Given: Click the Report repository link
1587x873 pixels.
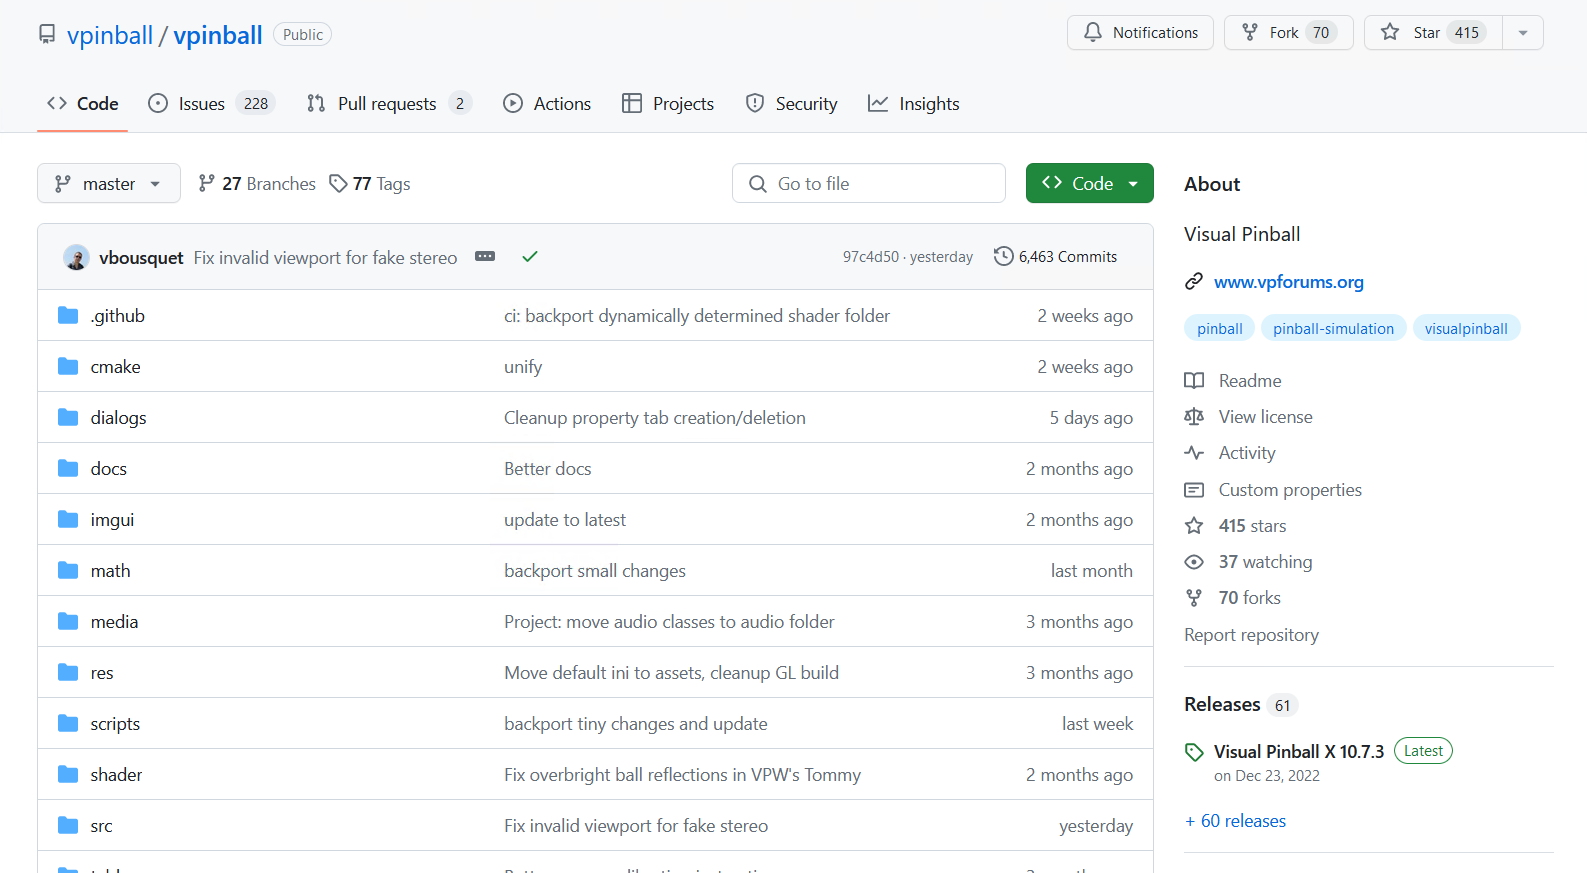Looking at the screenshot, I should point(1251,635).
